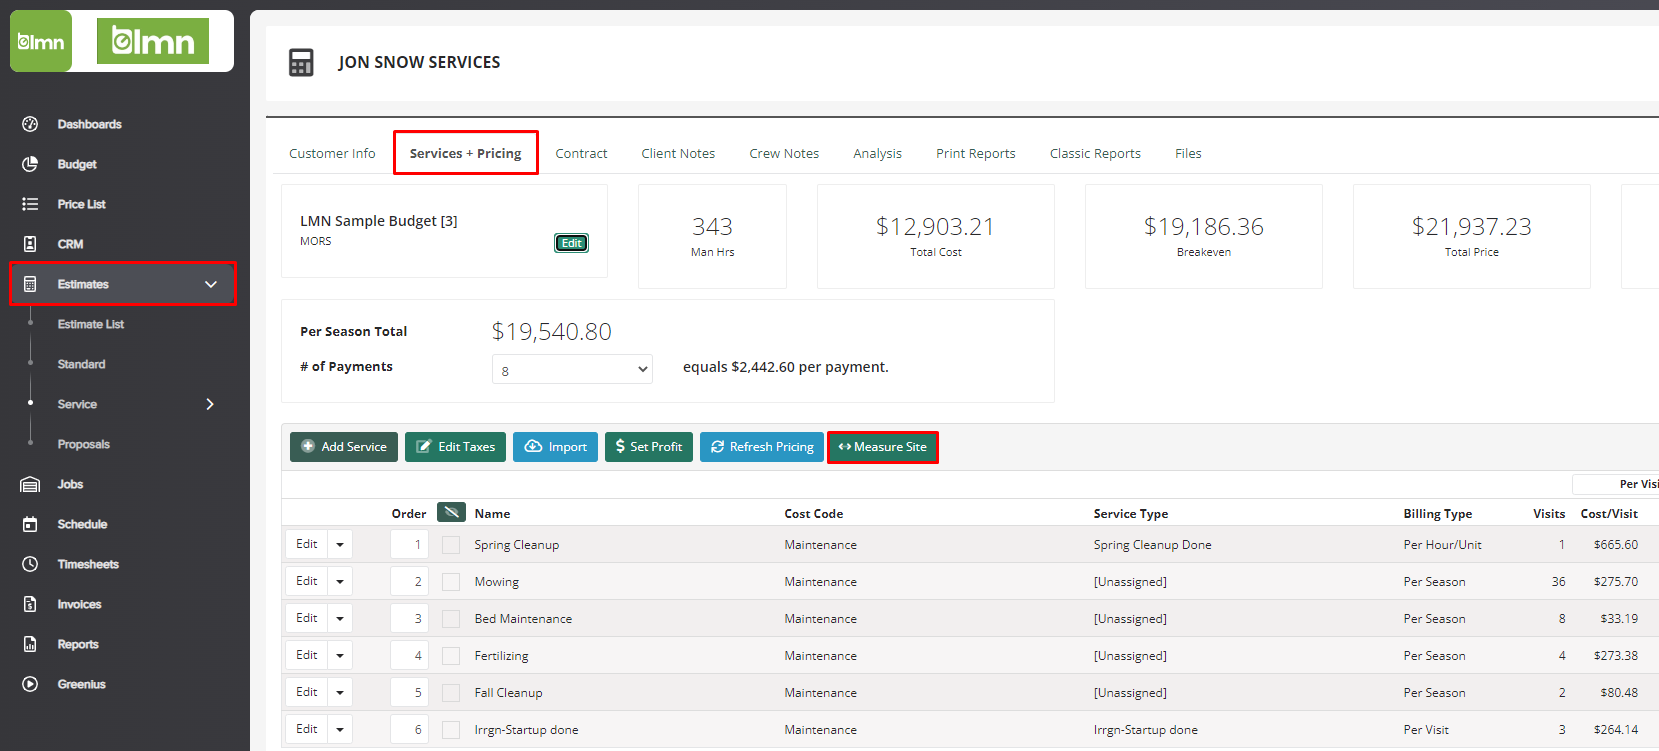Switch to the Files tab

click(1188, 153)
